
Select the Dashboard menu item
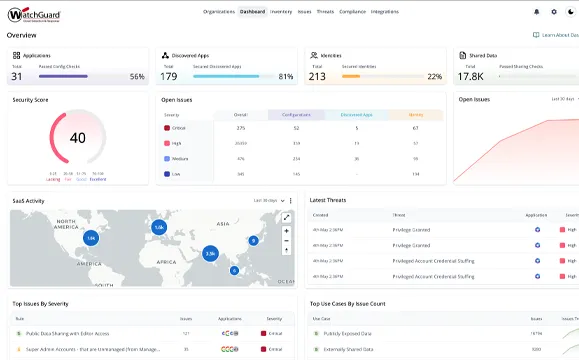(x=253, y=12)
